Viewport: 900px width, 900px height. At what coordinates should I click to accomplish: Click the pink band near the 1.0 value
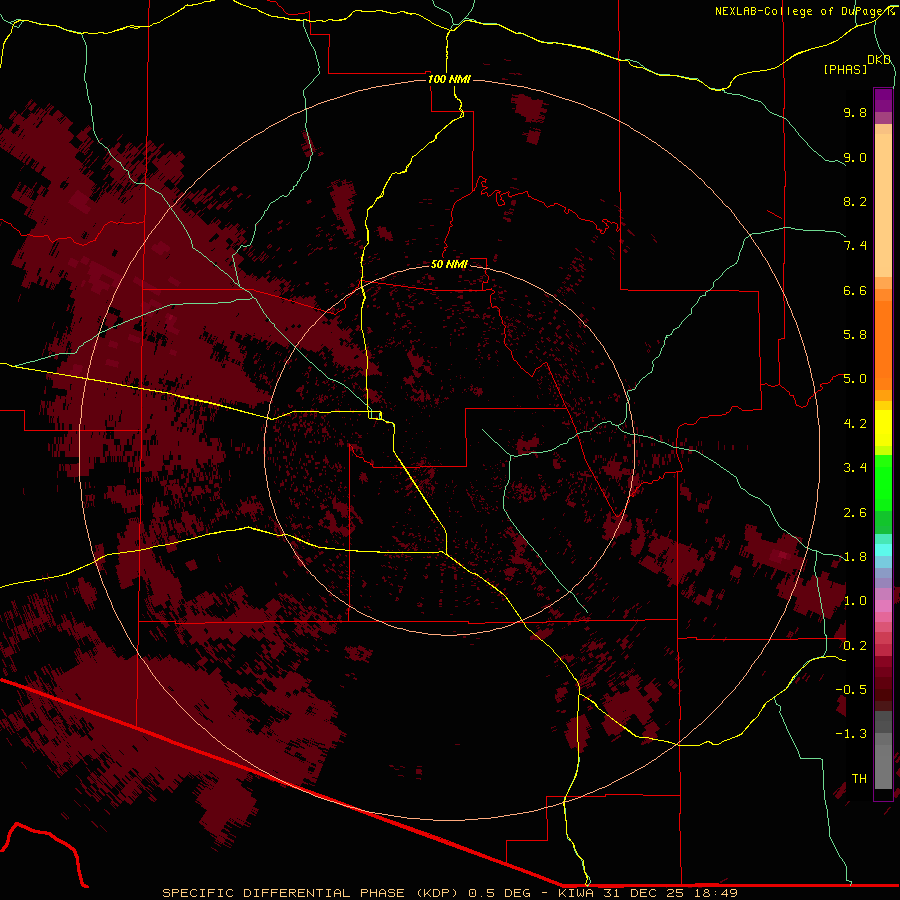point(883,606)
